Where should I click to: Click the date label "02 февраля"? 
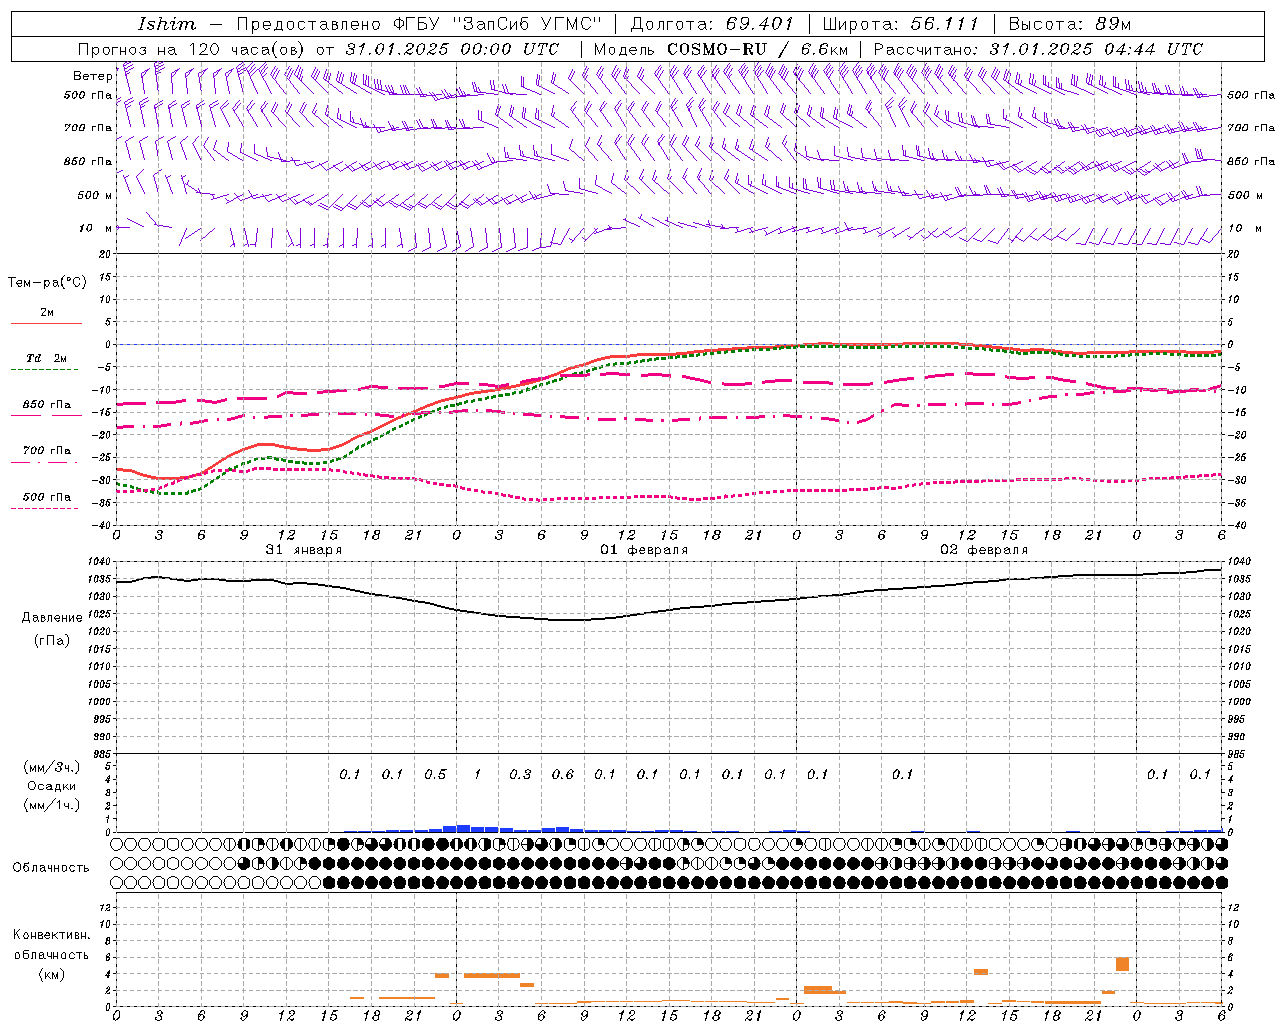tap(983, 550)
